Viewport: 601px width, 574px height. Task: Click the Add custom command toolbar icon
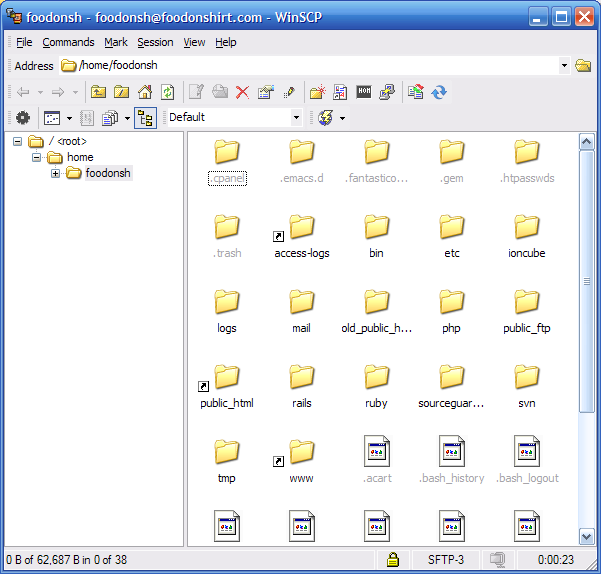[x=340, y=92]
